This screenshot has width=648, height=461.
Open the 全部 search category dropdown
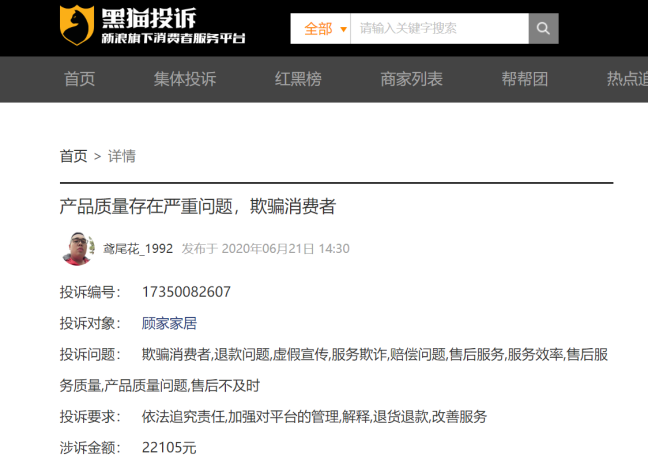(321, 29)
